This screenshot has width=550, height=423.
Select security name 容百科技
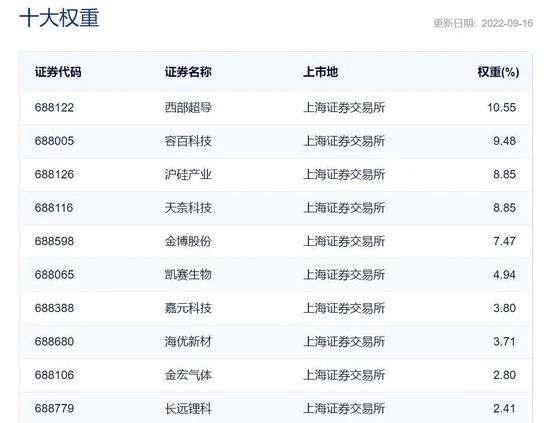[188, 141]
